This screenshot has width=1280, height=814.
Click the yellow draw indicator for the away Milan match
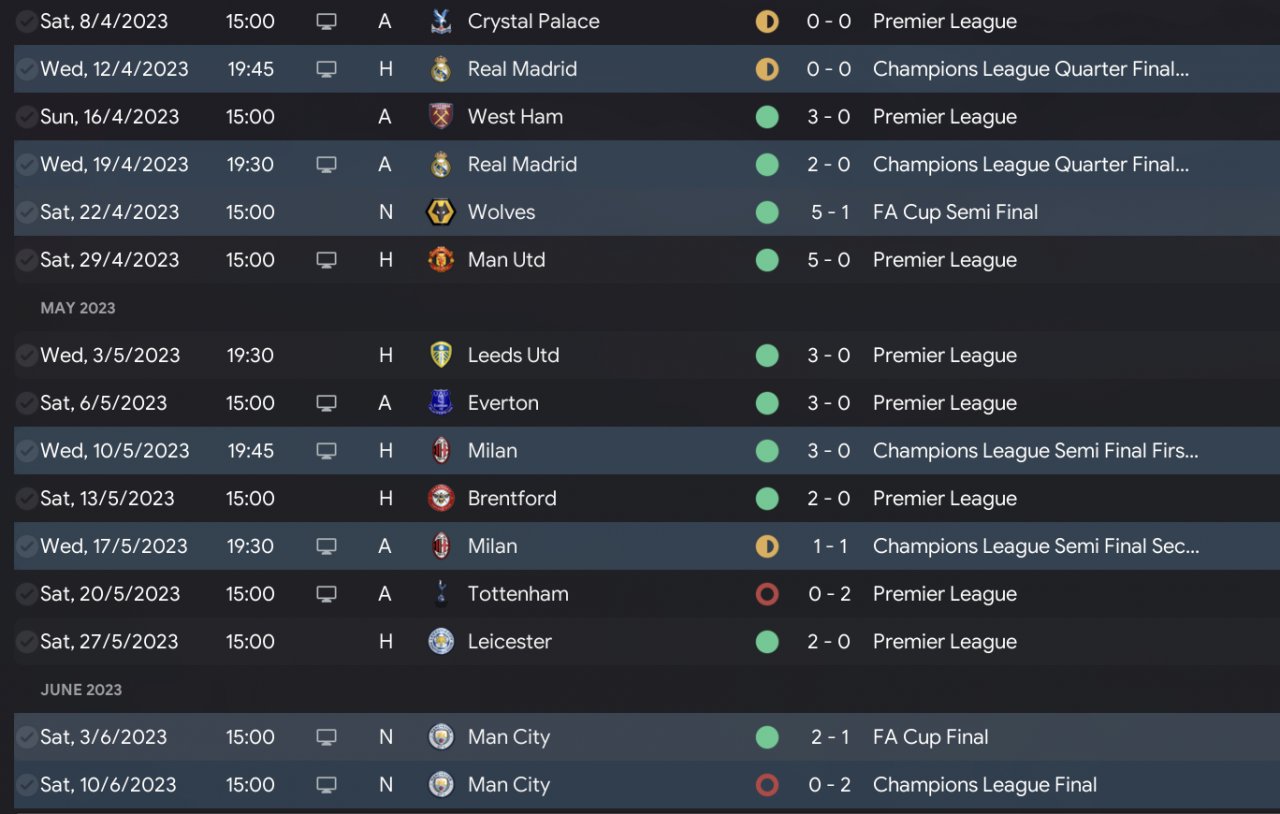[x=767, y=546]
